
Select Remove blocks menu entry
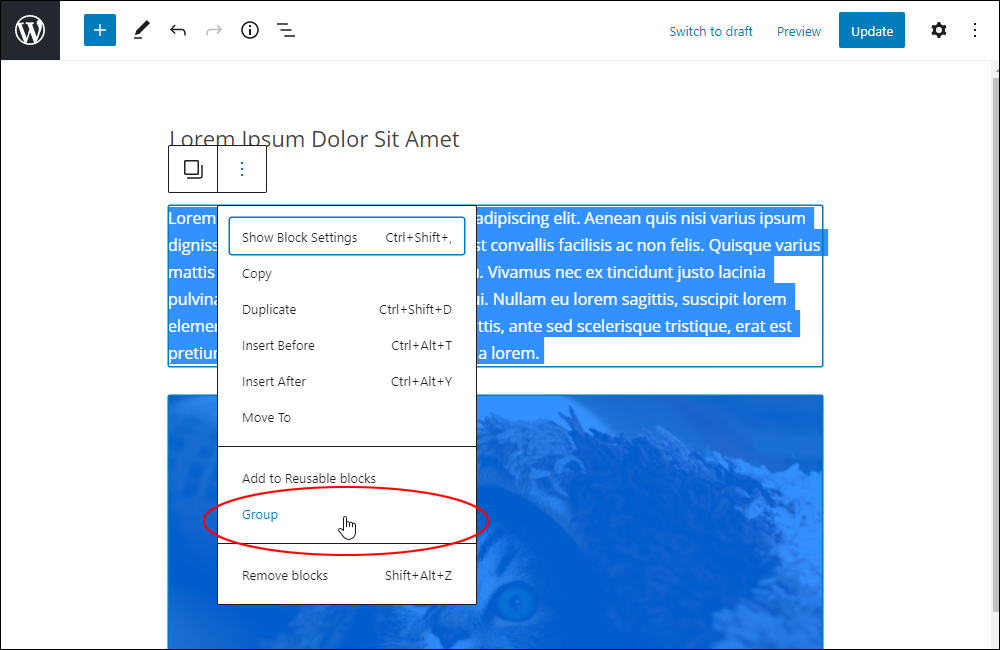347,575
